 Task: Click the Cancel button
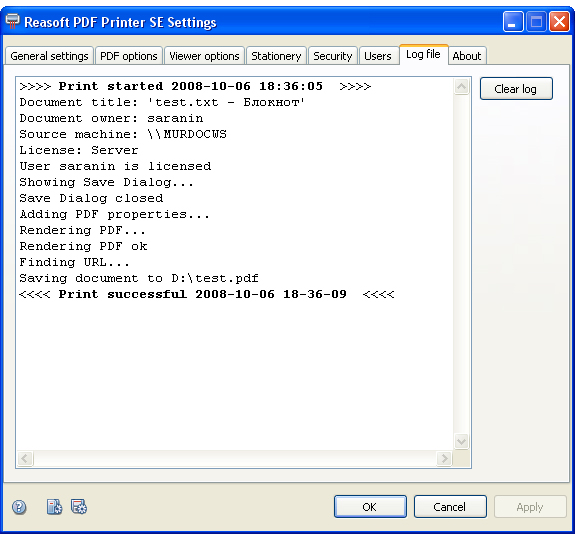coord(450,507)
